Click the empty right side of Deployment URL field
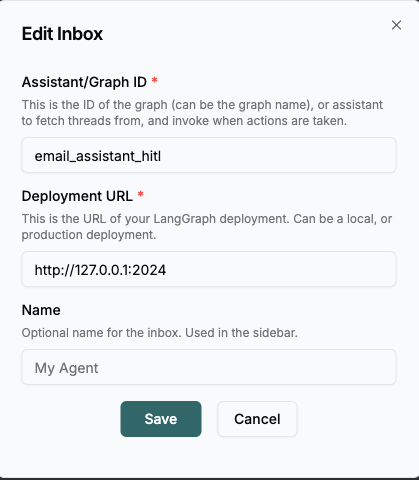The height and width of the screenshot is (480, 419). (x=280, y=269)
